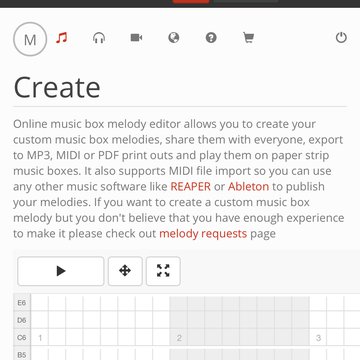Viewport: 360px width, 360px height.
Task: Click the grid cell marked measure 3
Action: pos(318,338)
